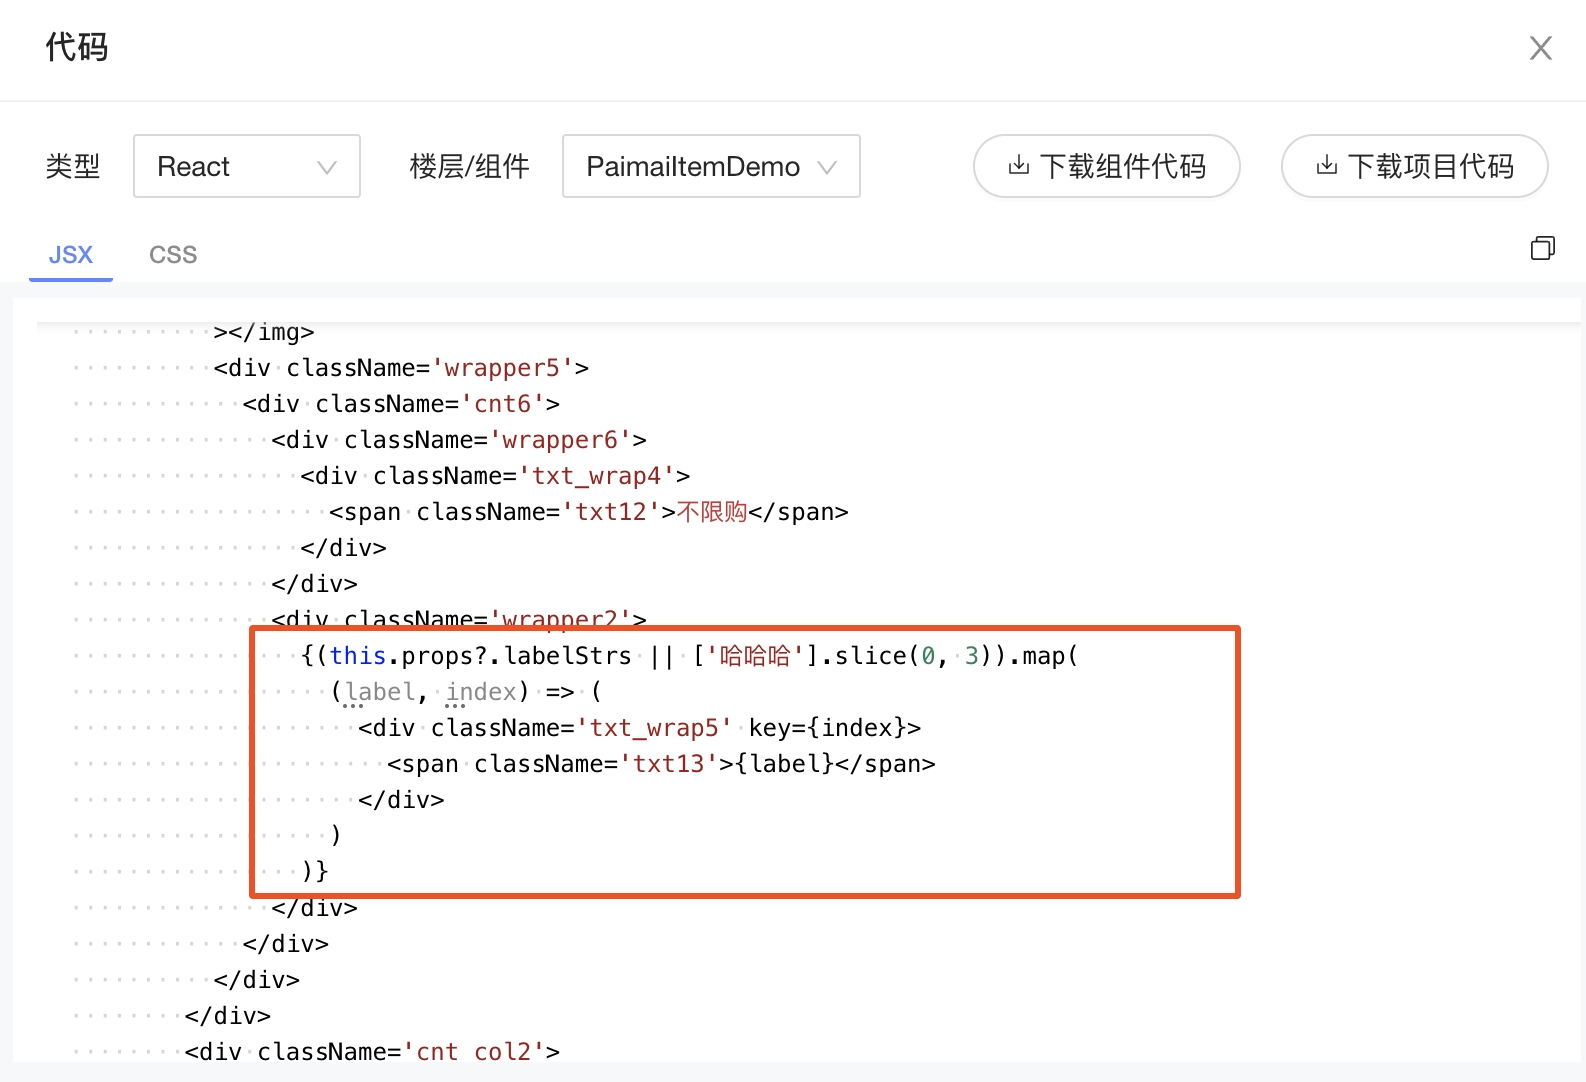Screen dimensions: 1586x1082
Task: Click download icon in 下载项目代码 button
Action: [1326, 165]
